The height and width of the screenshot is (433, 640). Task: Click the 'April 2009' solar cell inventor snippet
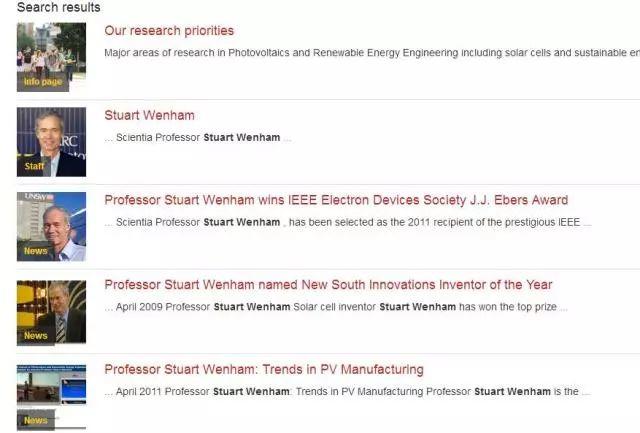click(336, 307)
